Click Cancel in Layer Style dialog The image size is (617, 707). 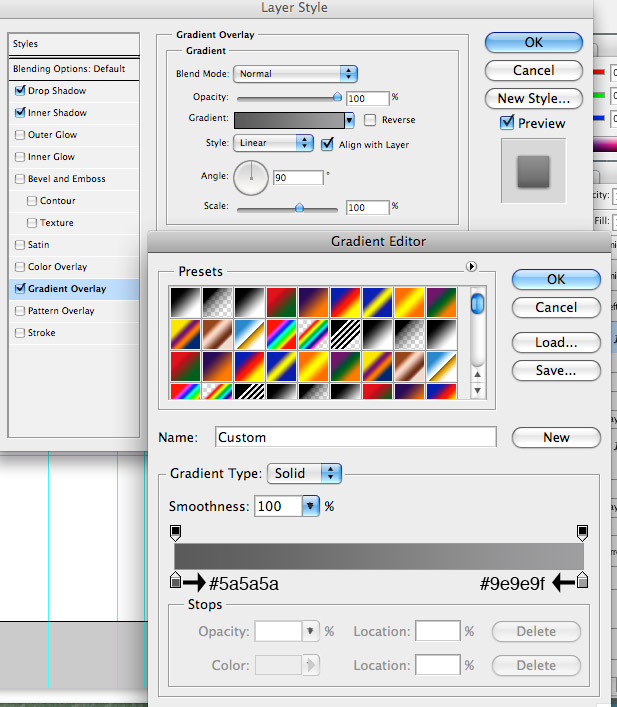[534, 70]
